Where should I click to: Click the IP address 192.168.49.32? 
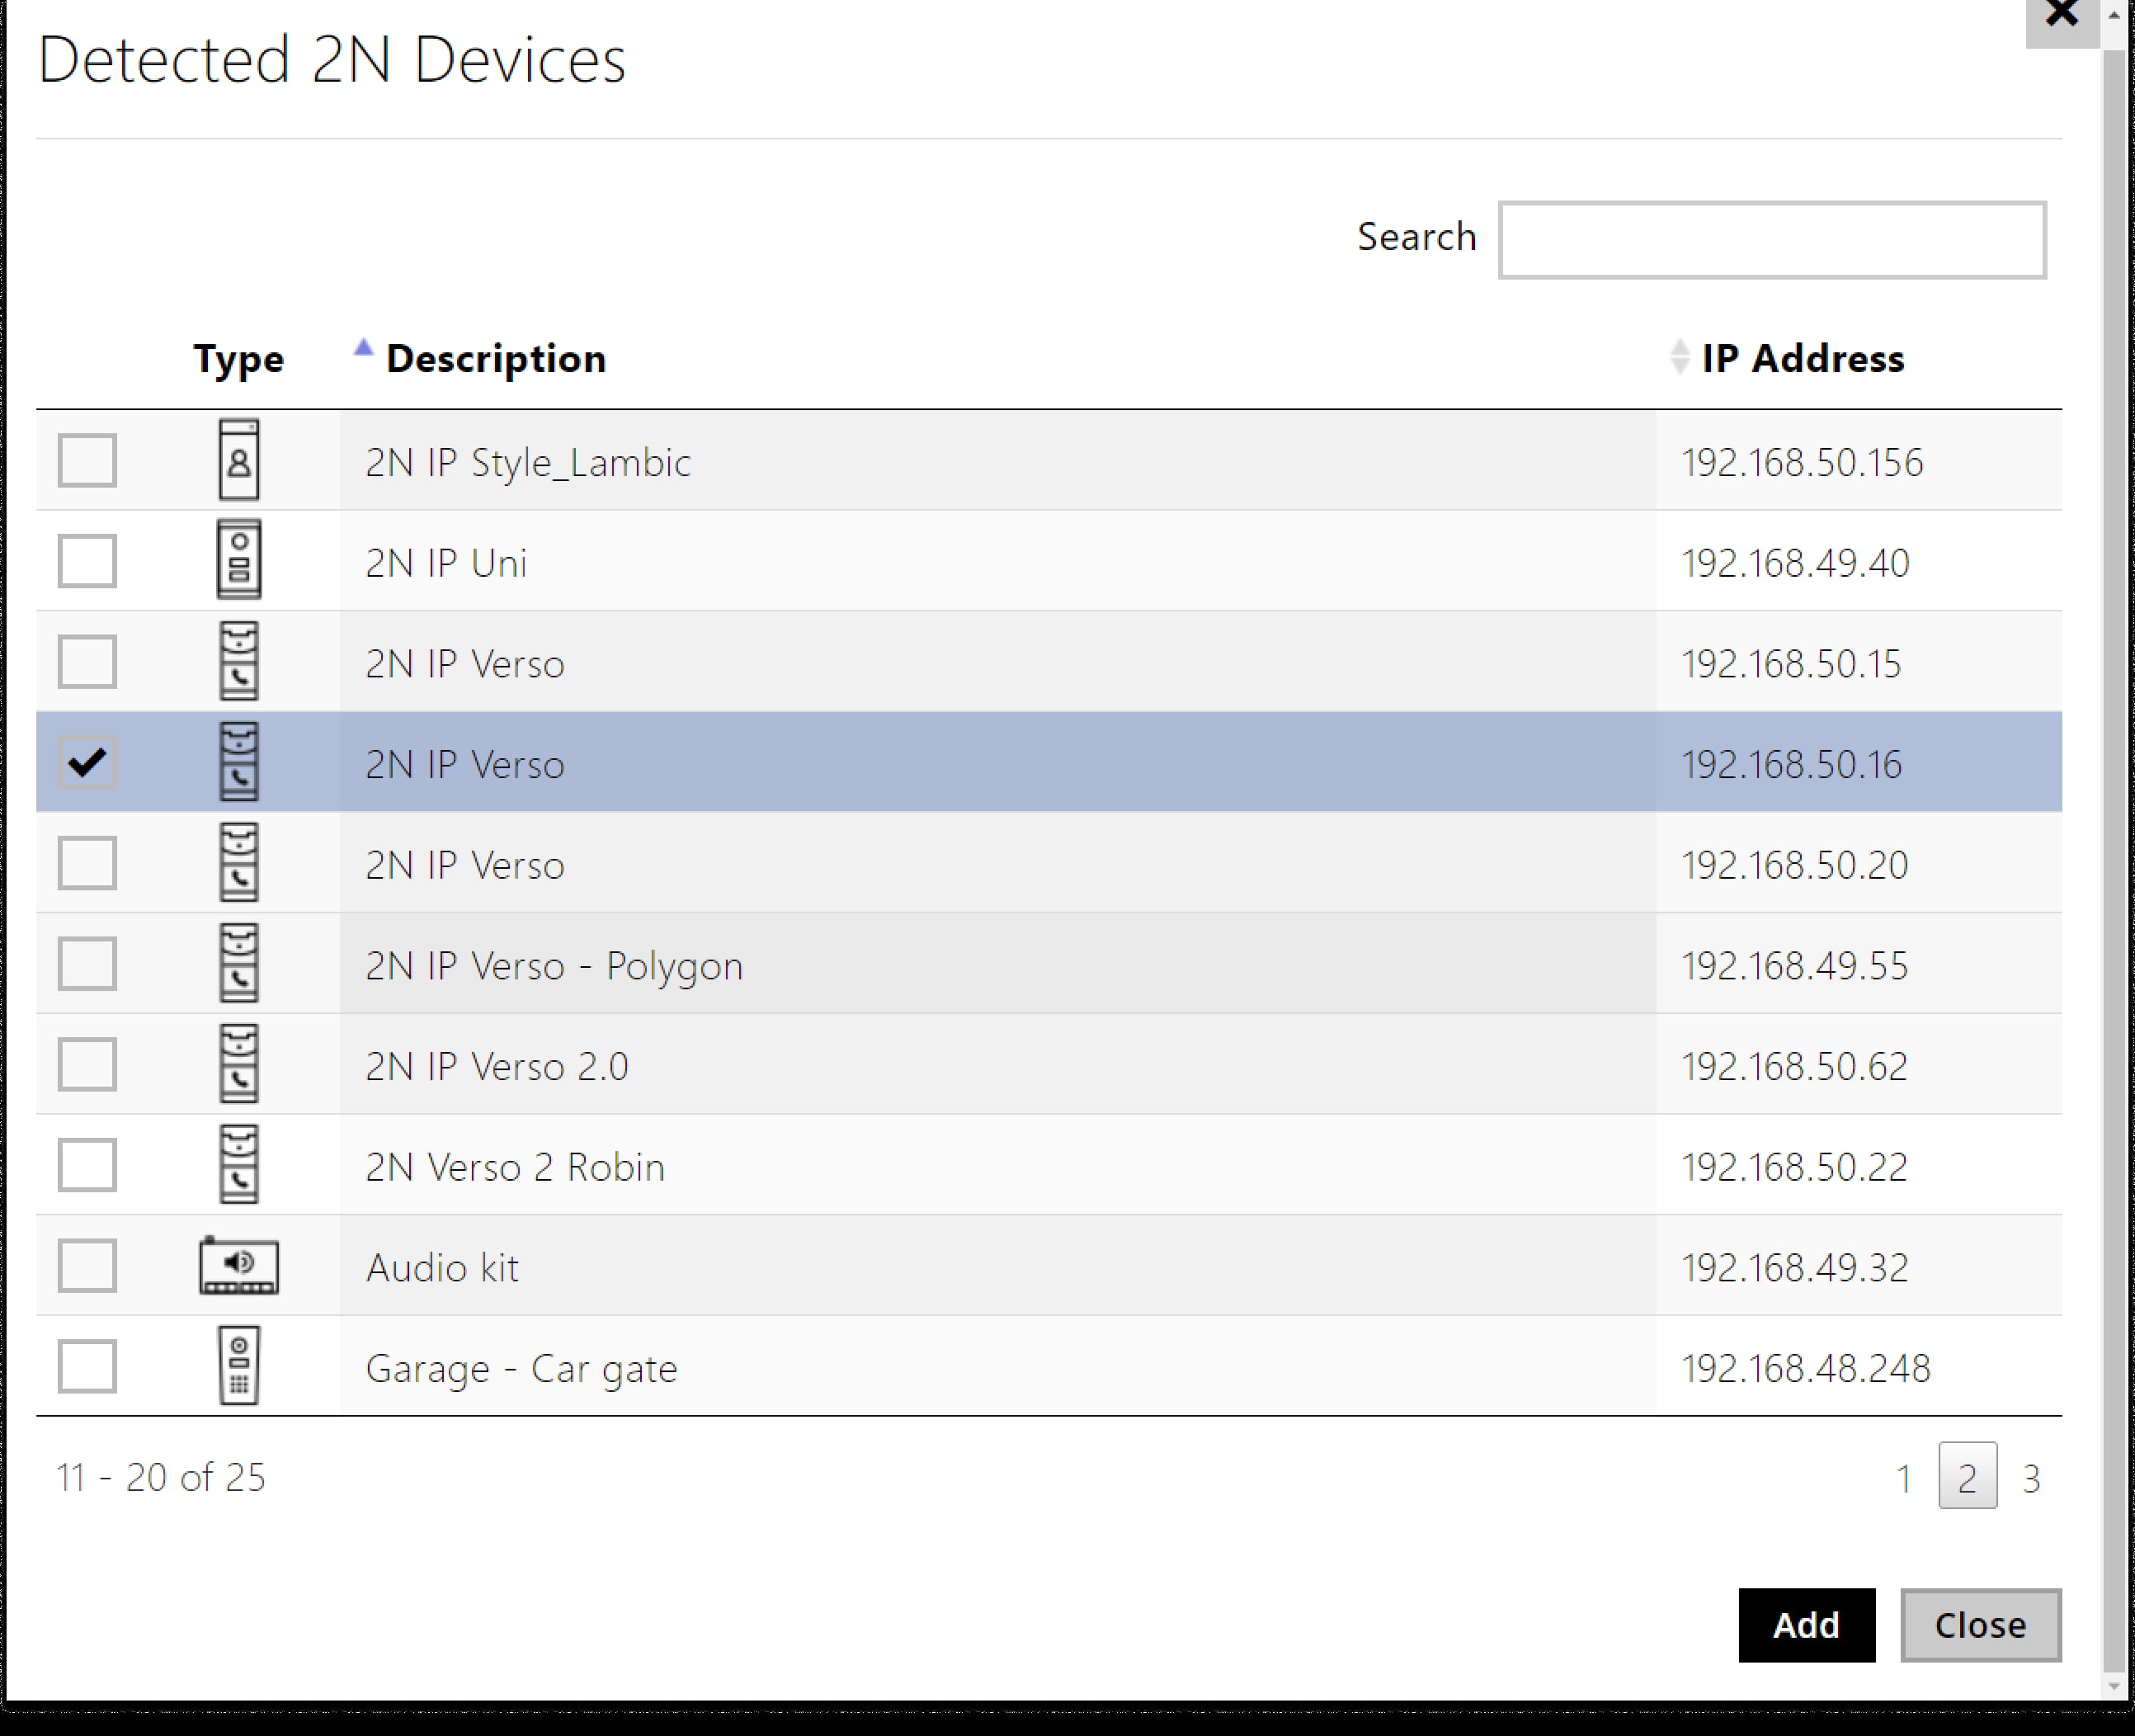(1795, 1268)
